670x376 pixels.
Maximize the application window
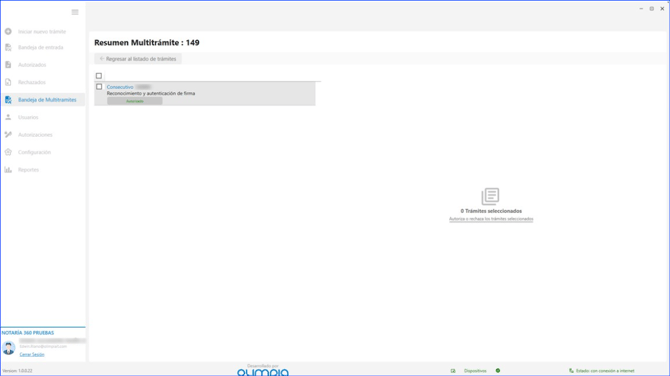tap(652, 9)
